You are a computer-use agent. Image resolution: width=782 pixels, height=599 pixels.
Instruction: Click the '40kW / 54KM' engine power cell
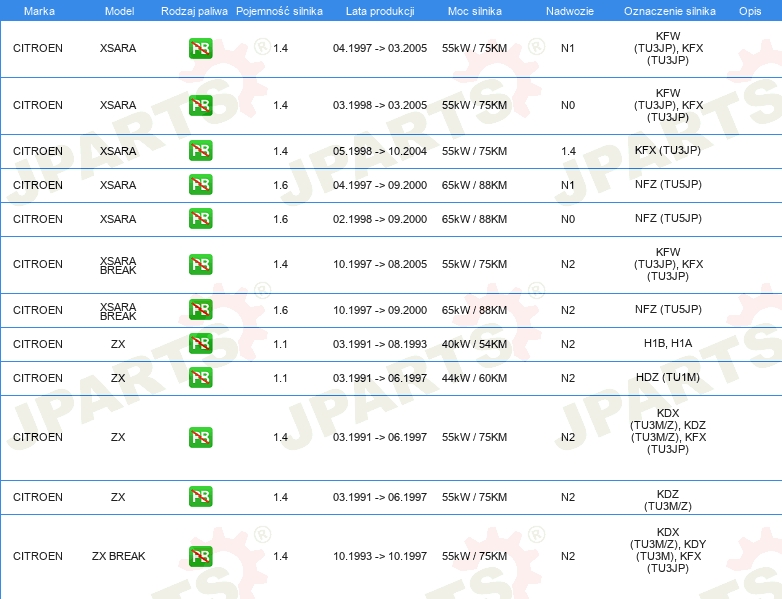click(x=474, y=344)
